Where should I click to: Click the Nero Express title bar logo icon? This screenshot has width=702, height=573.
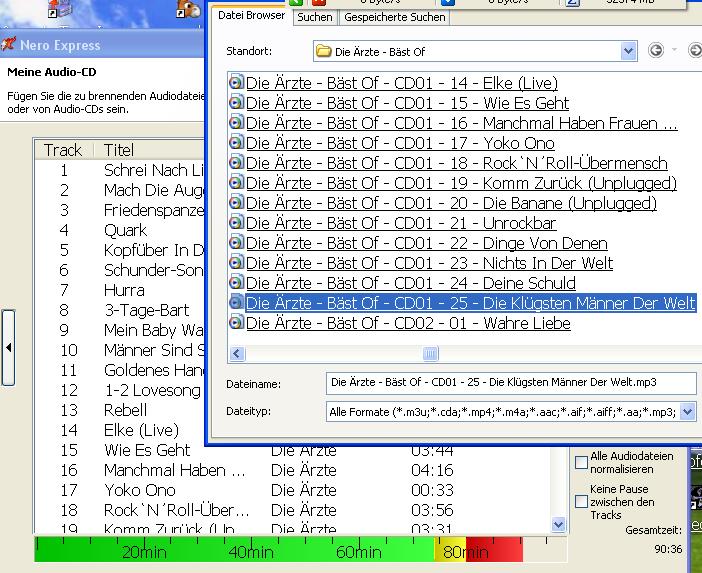9,45
